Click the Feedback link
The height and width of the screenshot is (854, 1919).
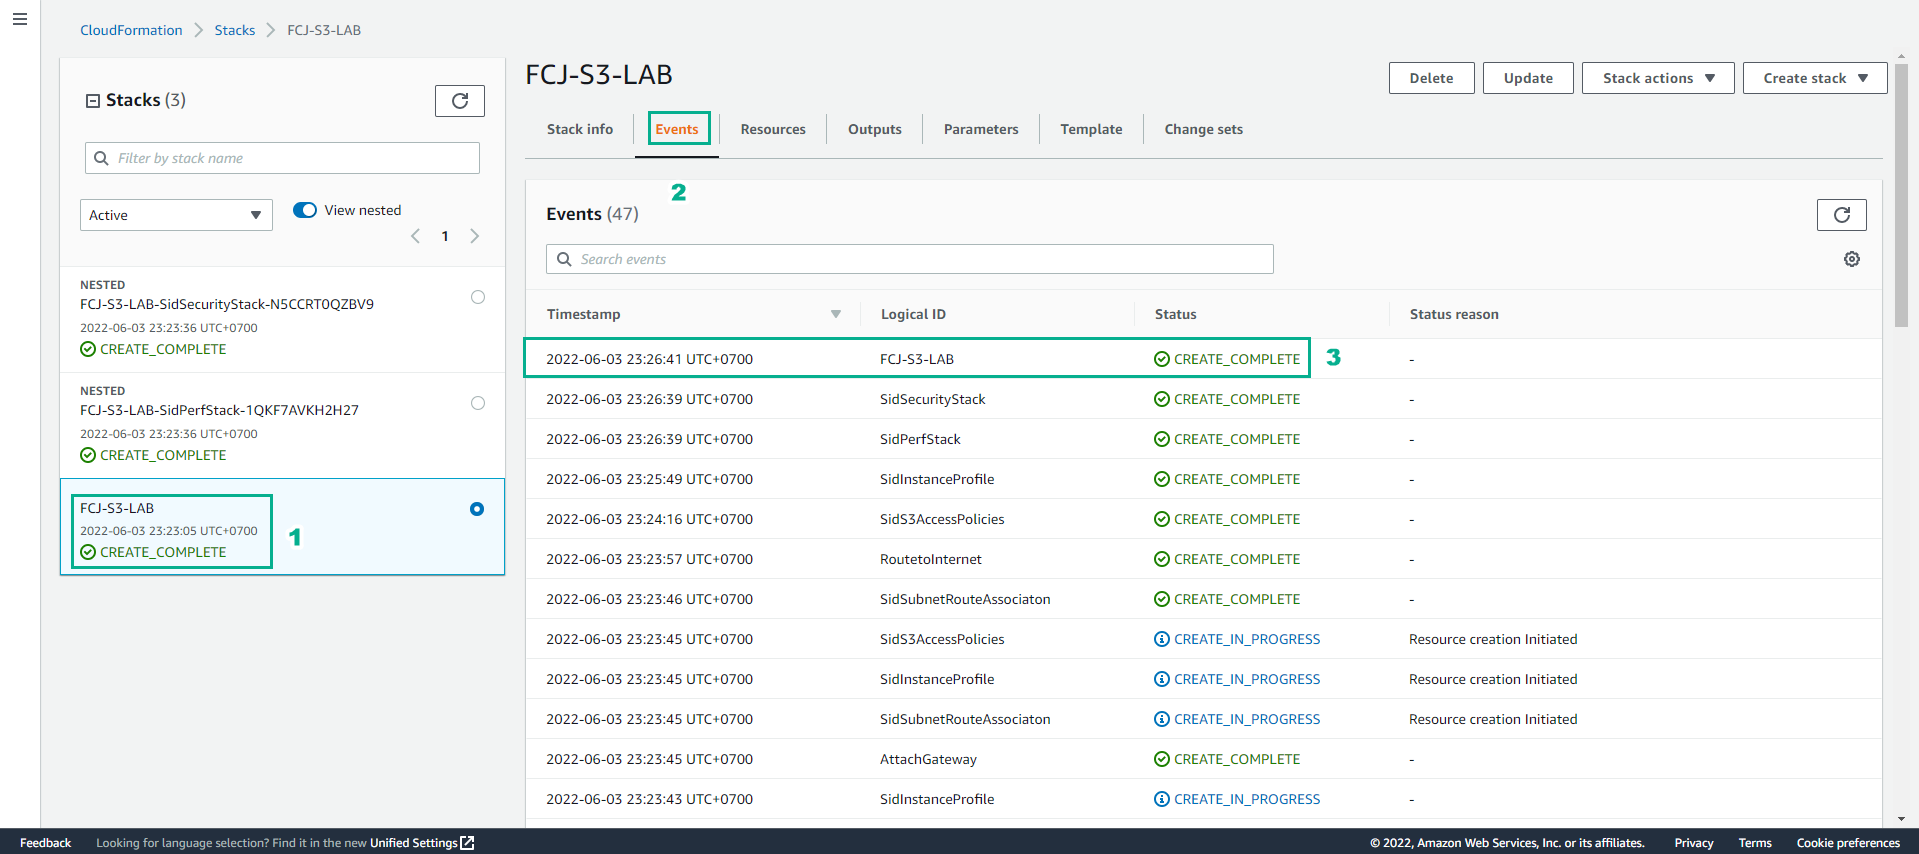click(x=45, y=843)
